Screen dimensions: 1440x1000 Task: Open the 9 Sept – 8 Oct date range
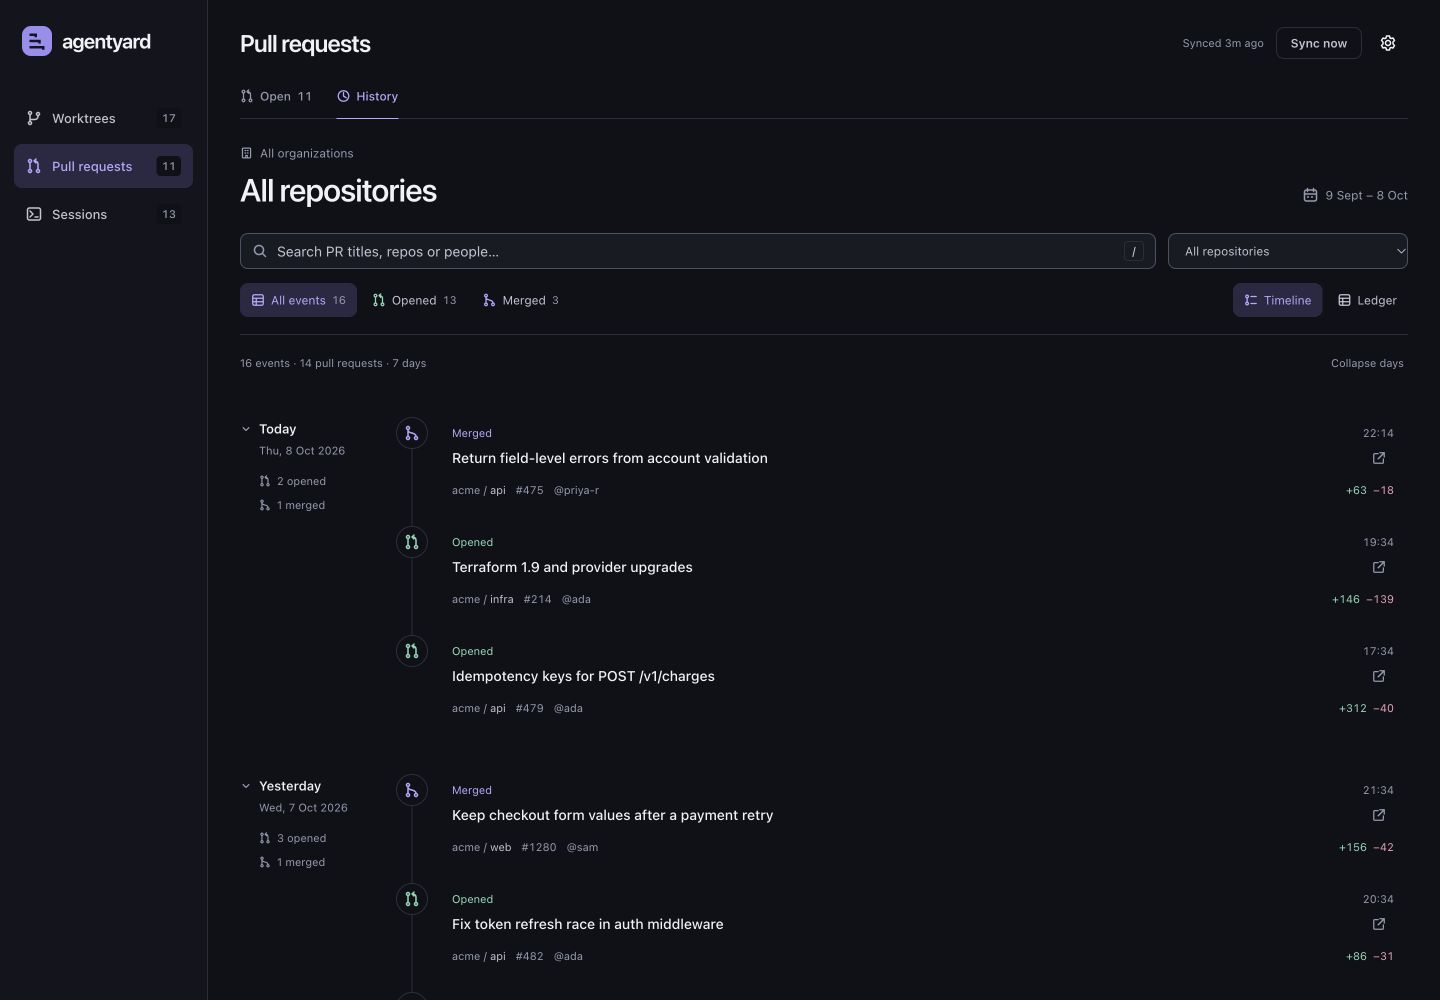[1356, 195]
